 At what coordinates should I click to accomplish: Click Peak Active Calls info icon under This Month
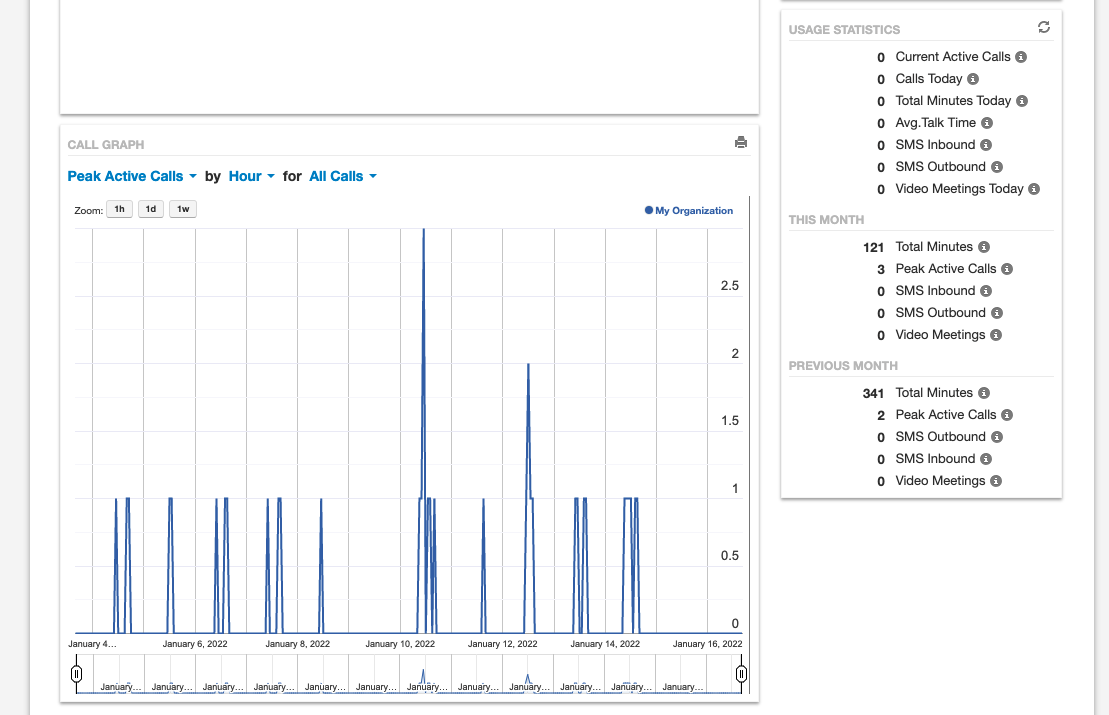pyautogui.click(x=1007, y=269)
